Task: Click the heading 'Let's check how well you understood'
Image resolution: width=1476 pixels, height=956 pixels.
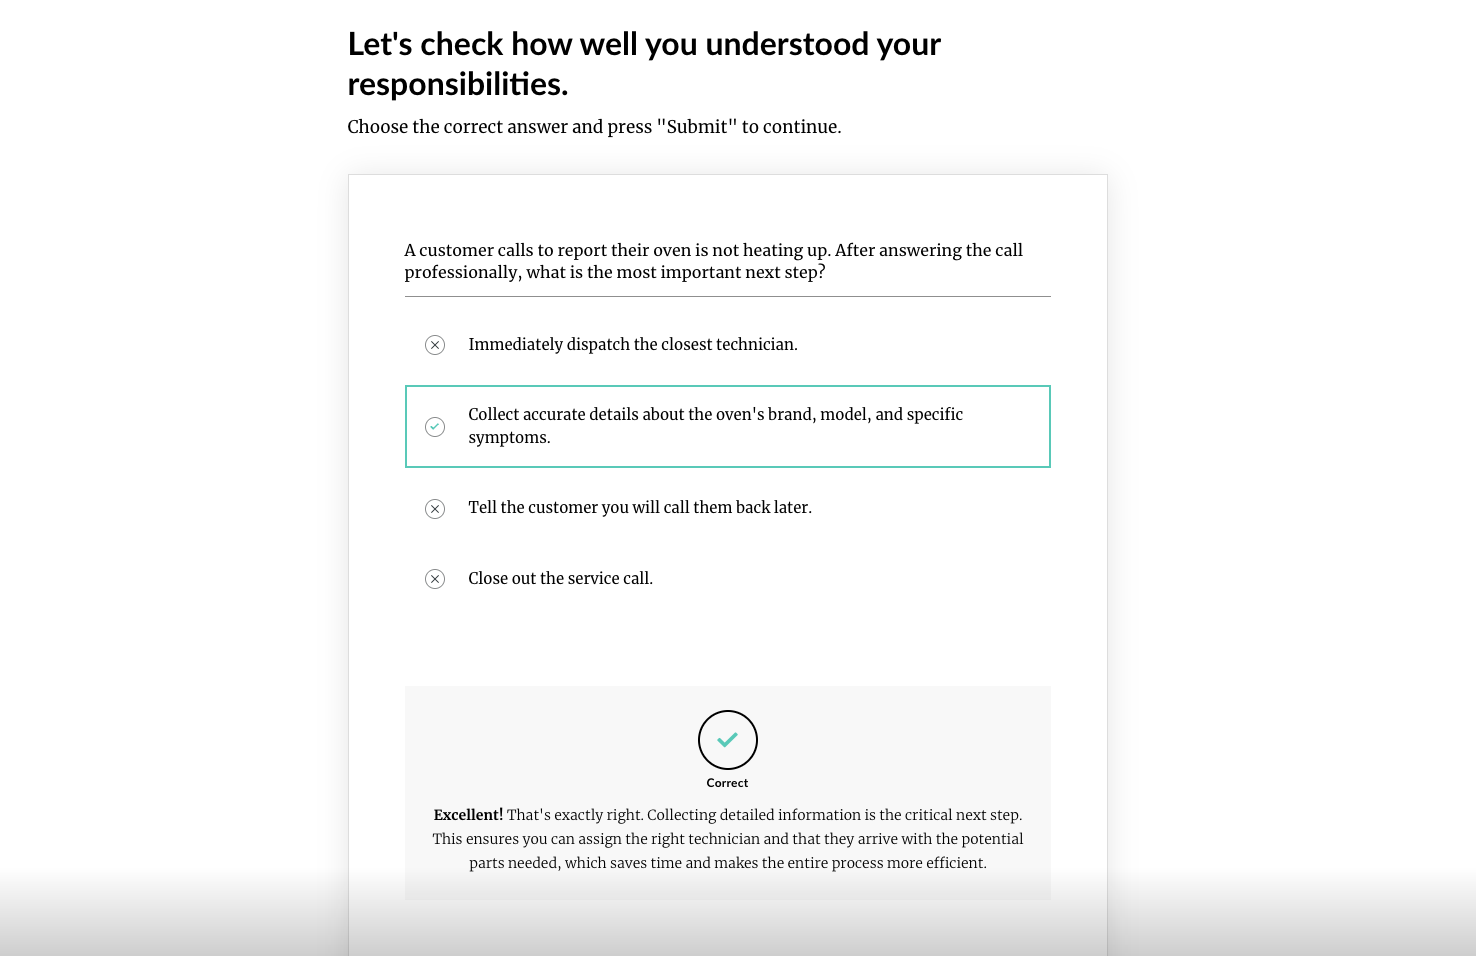Action: [644, 62]
